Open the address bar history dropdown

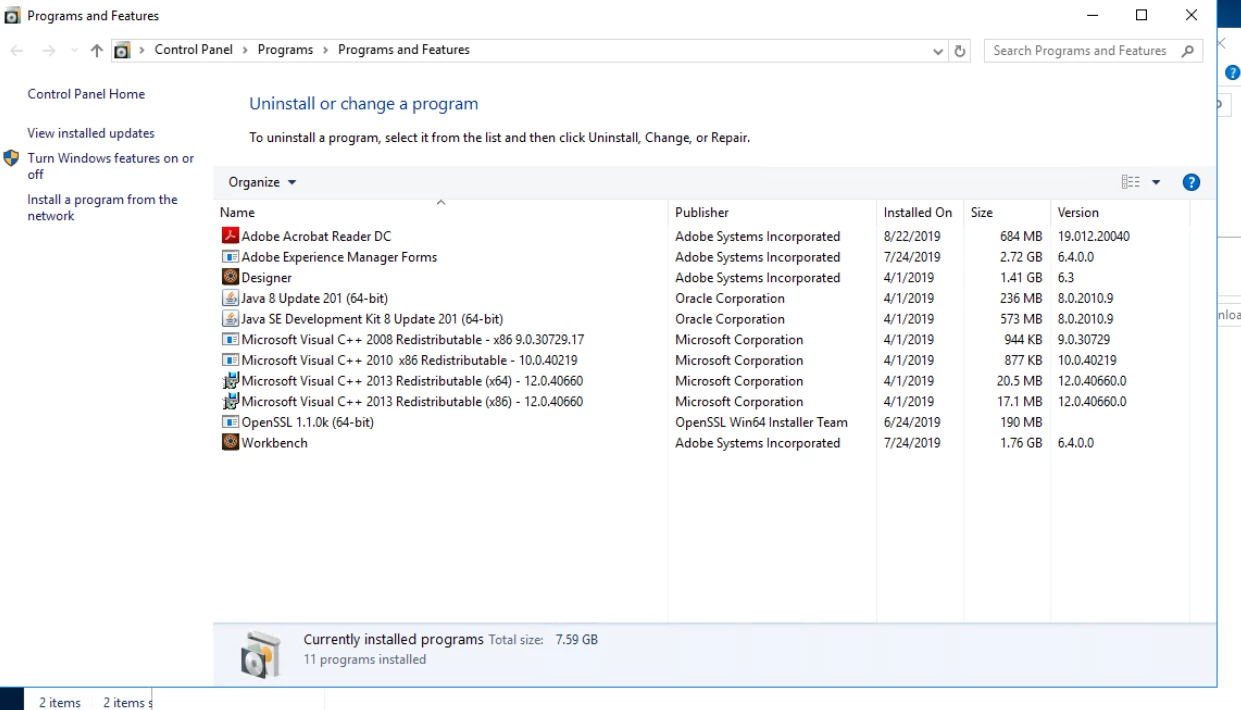(938, 51)
